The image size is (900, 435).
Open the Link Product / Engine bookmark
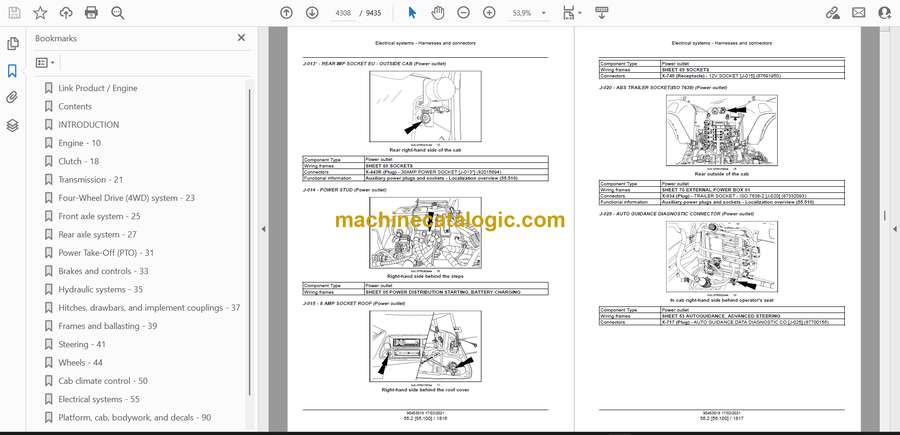(98, 88)
